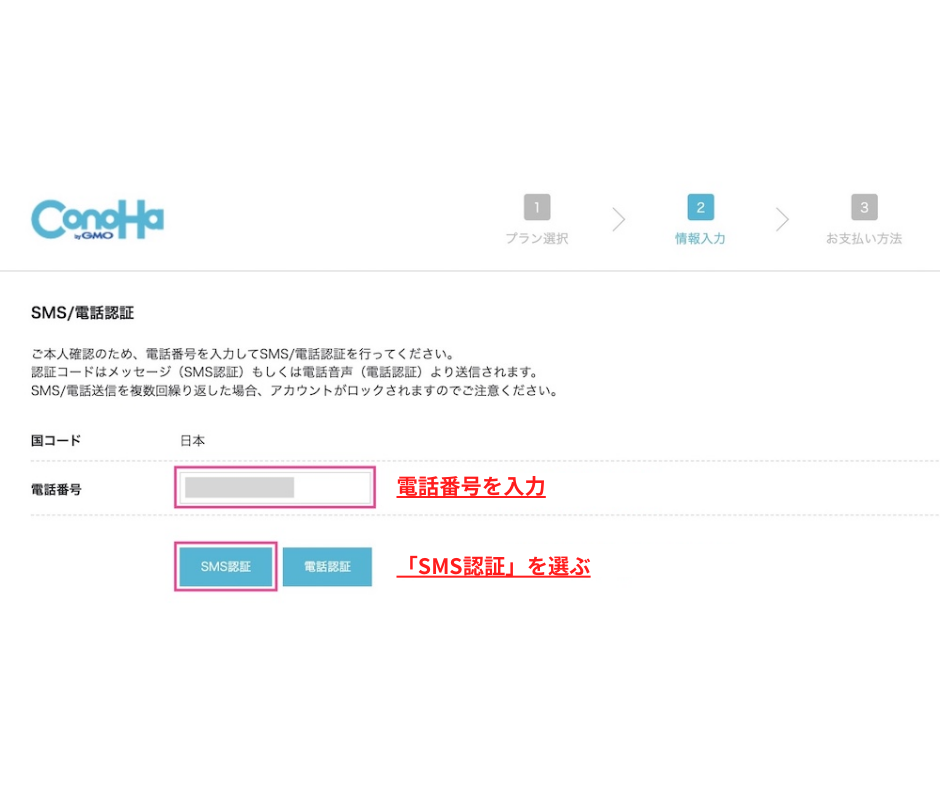Click the 電話番号 label
This screenshot has width=940, height=788.
click(56, 489)
